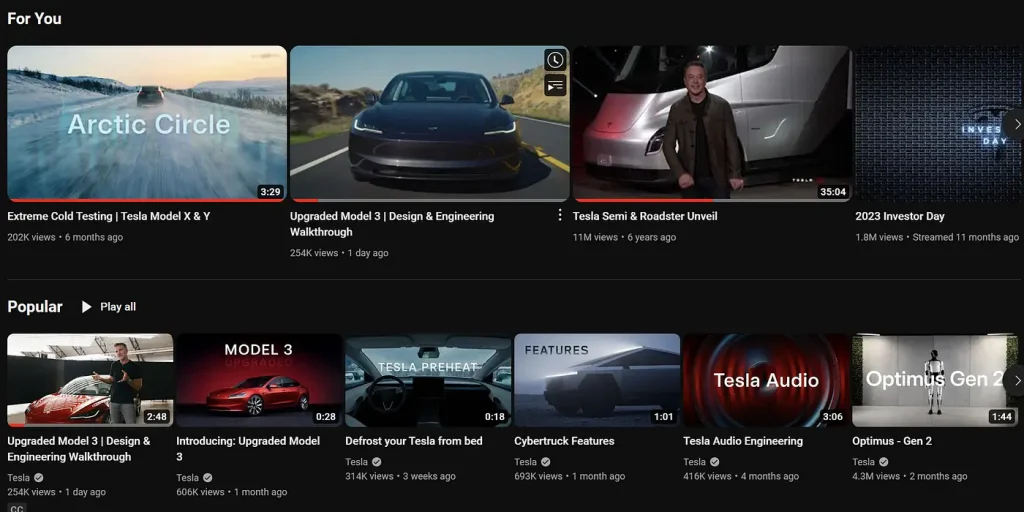This screenshot has height=512, width=1024.
Task: Click text 693K views • 1 month ago
Action: pos(569,476)
